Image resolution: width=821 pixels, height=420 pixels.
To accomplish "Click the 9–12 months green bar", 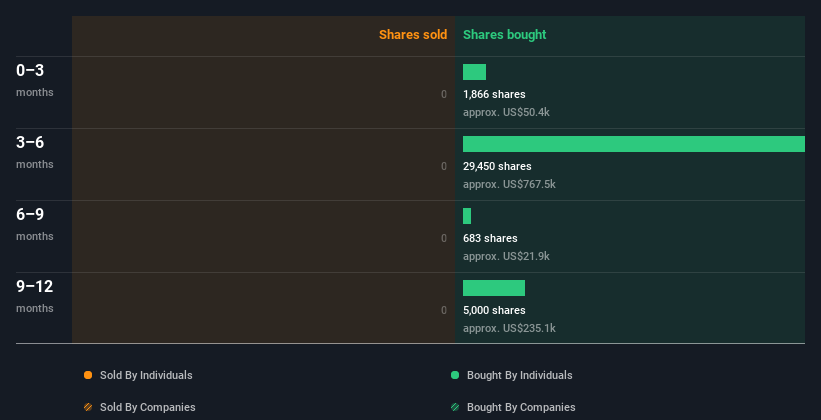I will click(494, 288).
